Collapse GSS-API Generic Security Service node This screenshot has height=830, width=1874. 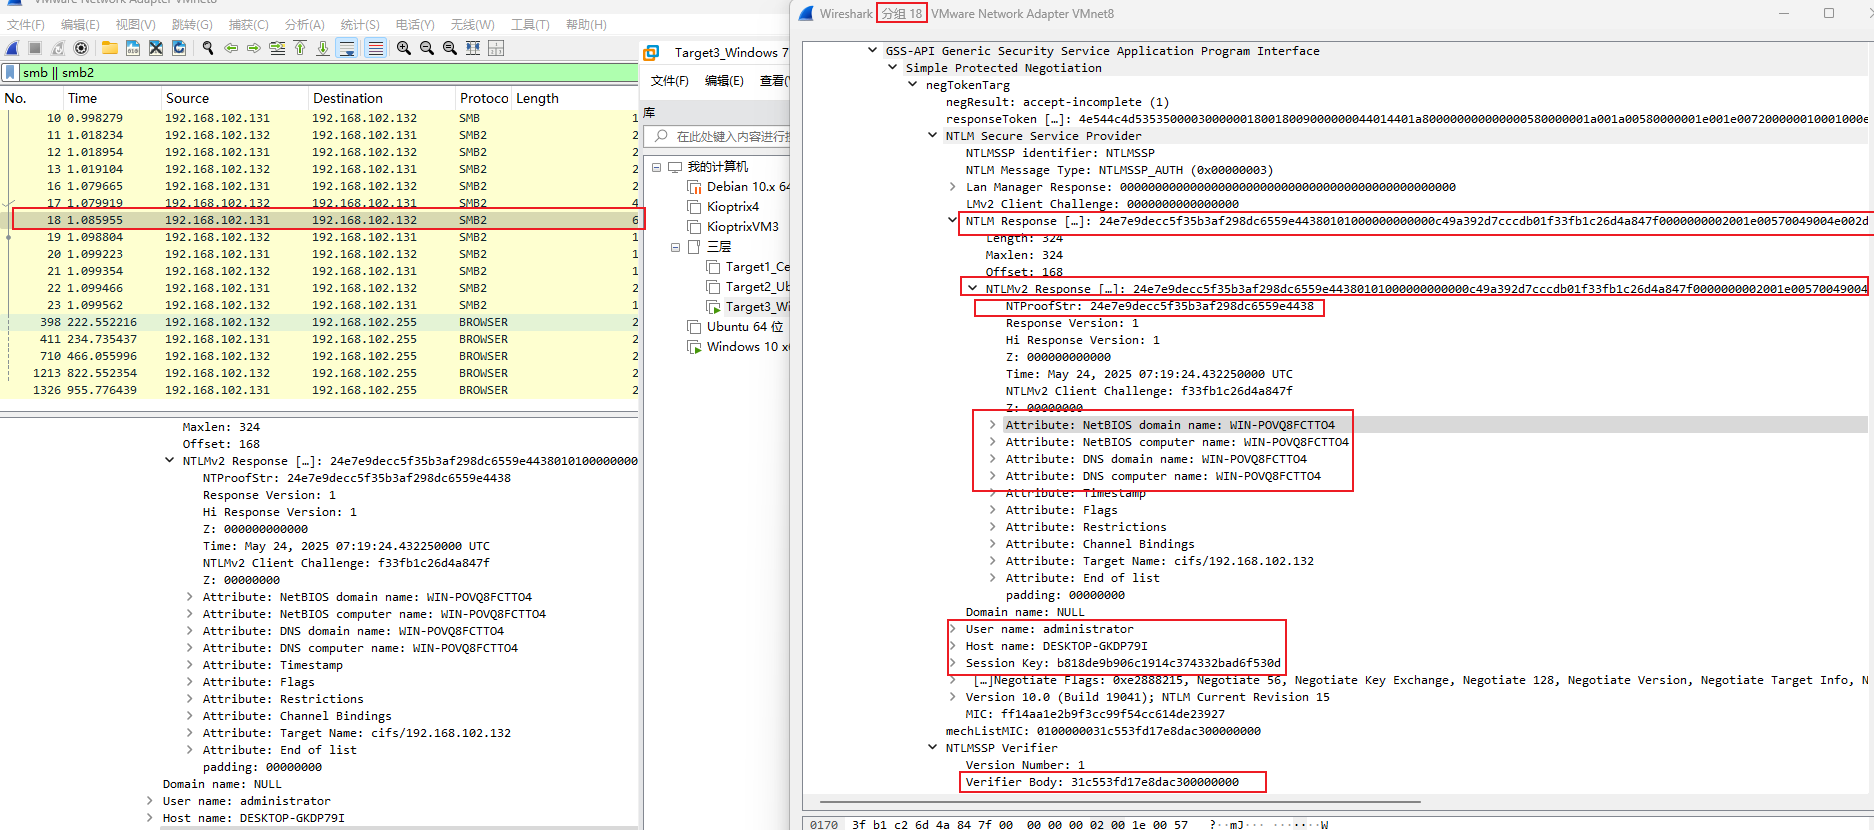click(872, 50)
